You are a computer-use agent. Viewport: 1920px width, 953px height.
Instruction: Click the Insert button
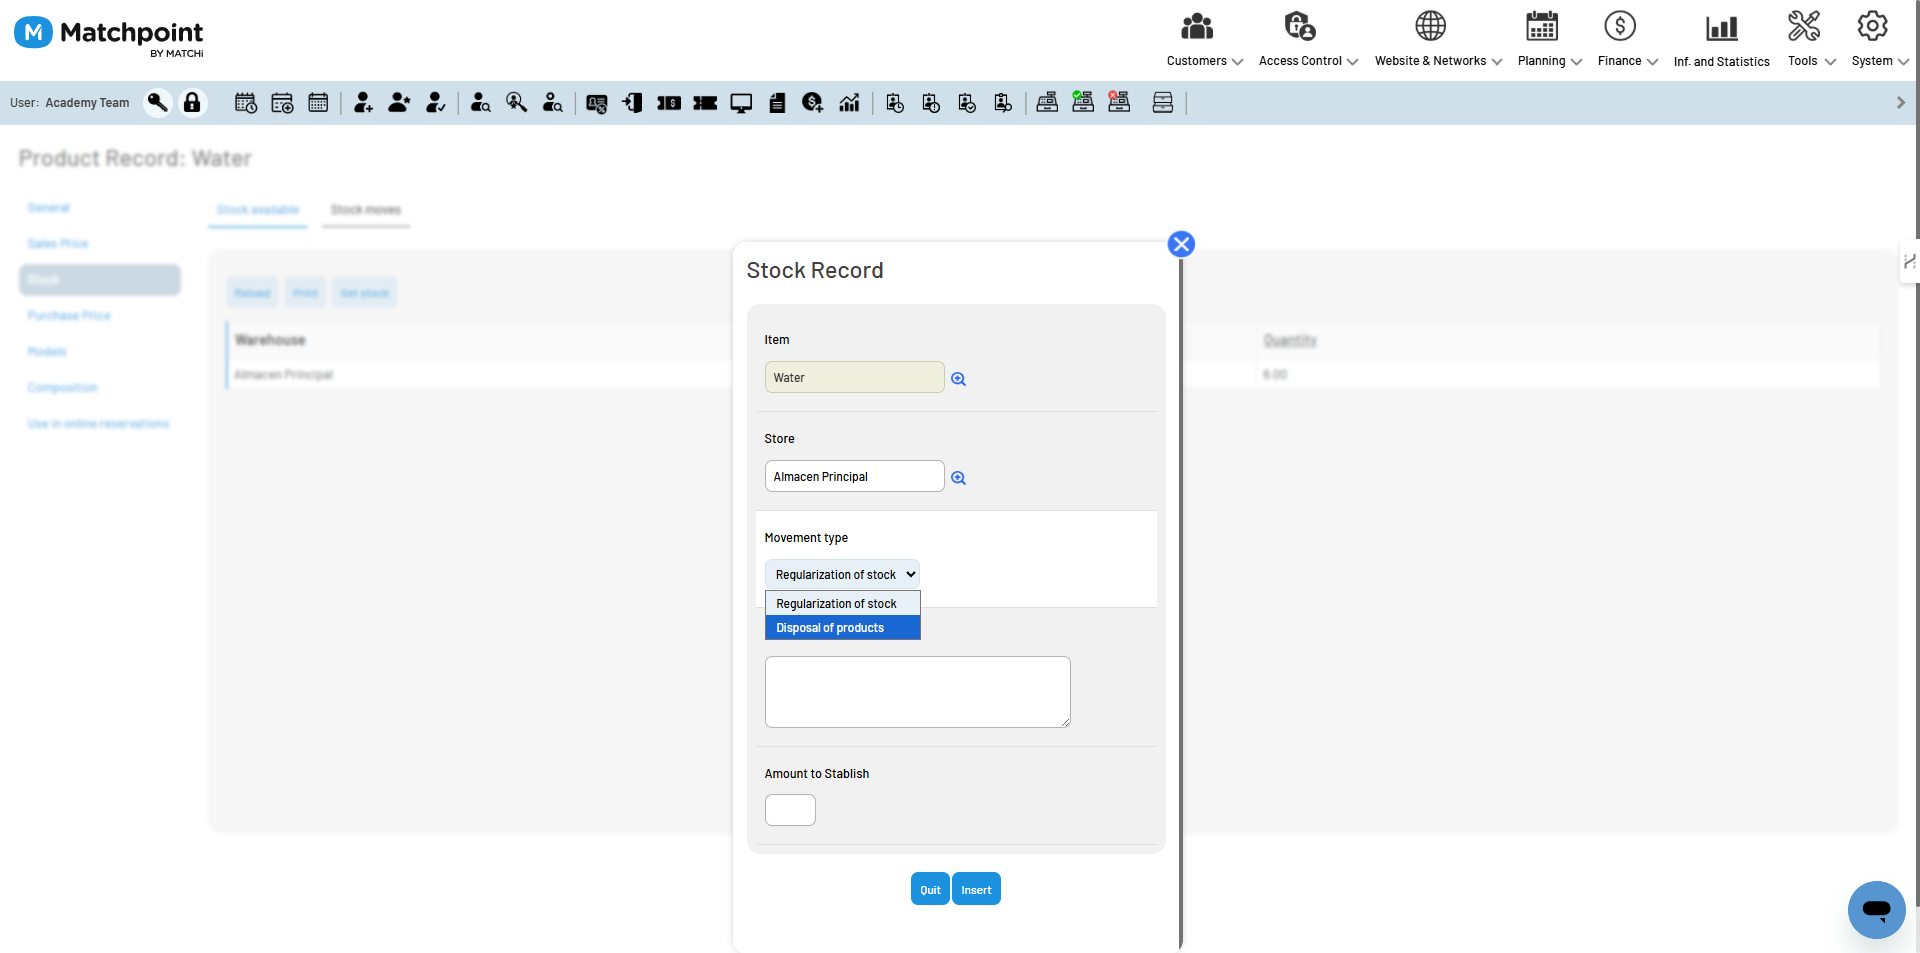pos(976,889)
